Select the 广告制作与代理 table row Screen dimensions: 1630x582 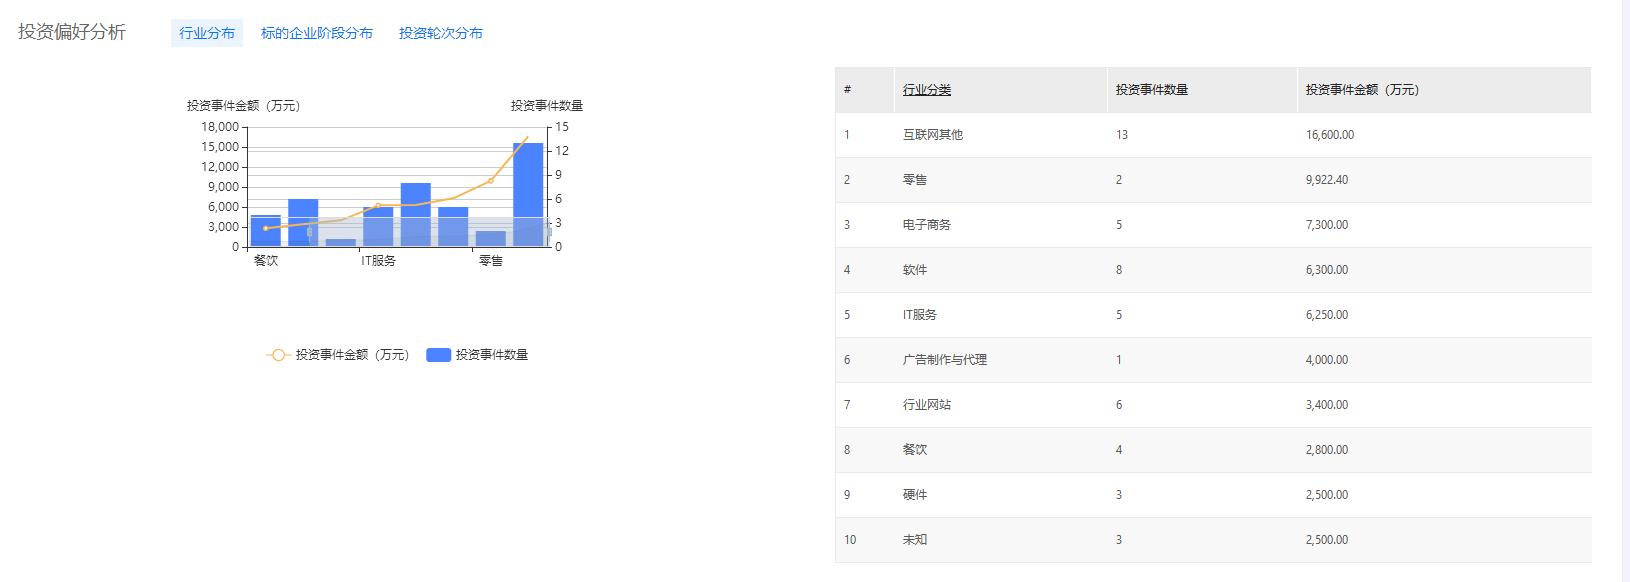pyautogui.click(x=945, y=360)
